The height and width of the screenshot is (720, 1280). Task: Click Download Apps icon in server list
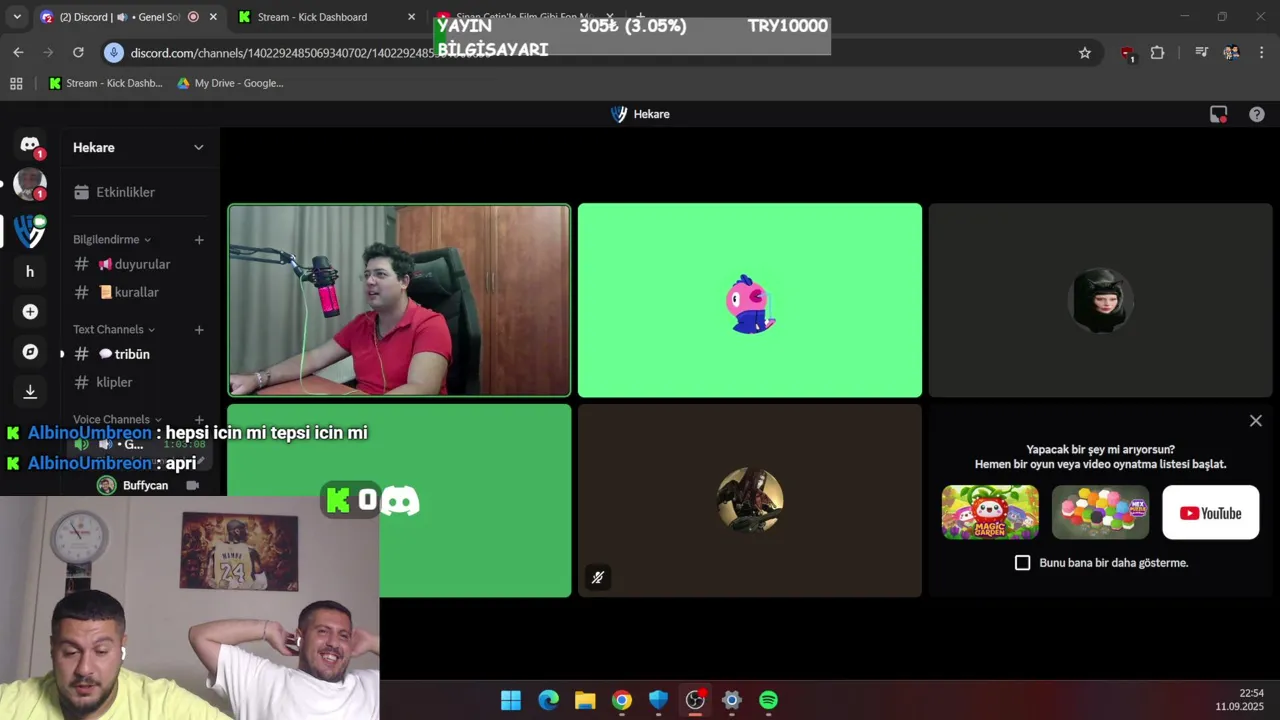tap(30, 392)
